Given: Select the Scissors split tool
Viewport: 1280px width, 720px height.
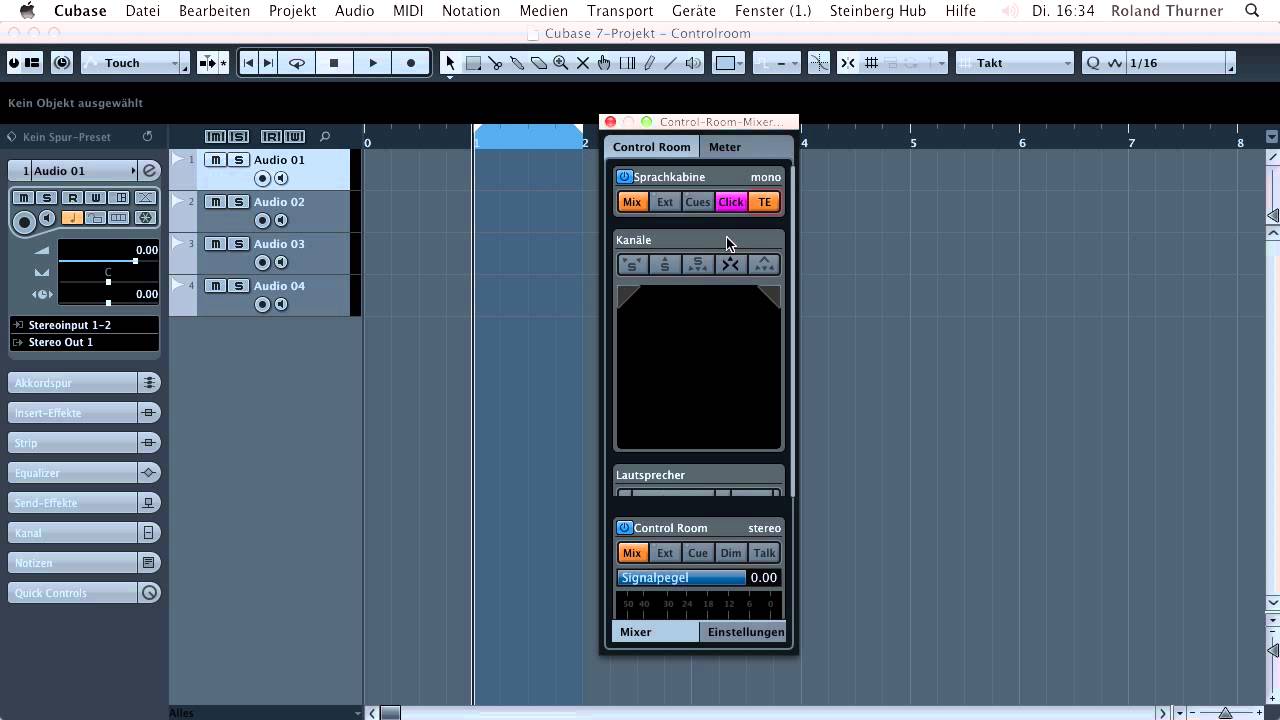Looking at the screenshot, I should point(495,63).
